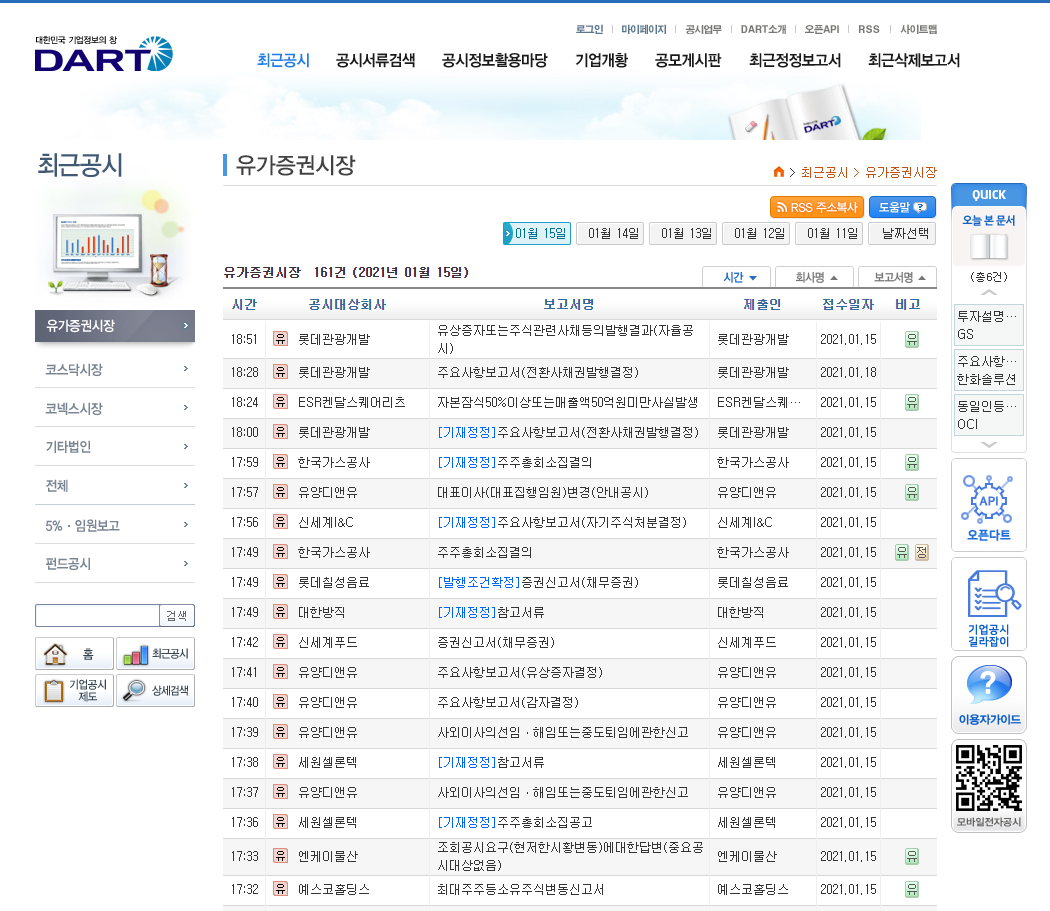Select the 01월 12일 date tab

click(x=756, y=233)
